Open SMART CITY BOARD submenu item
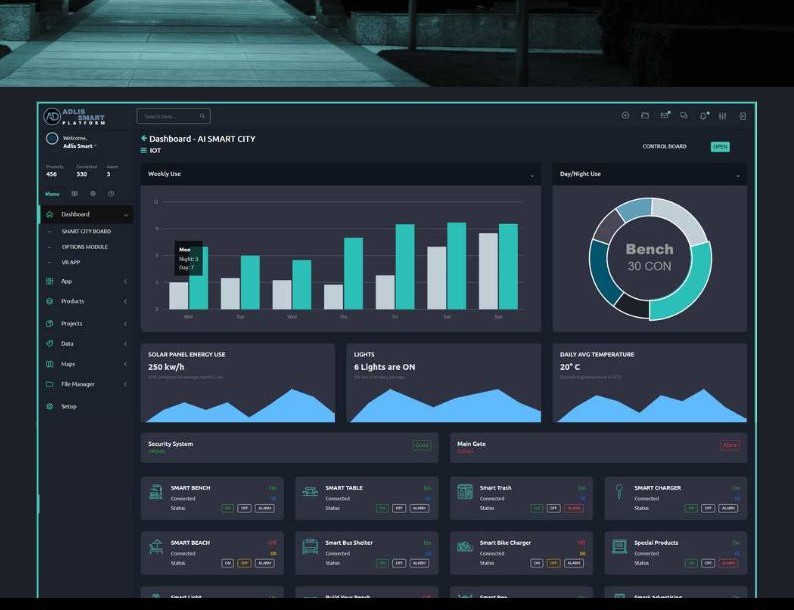This screenshot has width=794, height=610. coord(86,231)
